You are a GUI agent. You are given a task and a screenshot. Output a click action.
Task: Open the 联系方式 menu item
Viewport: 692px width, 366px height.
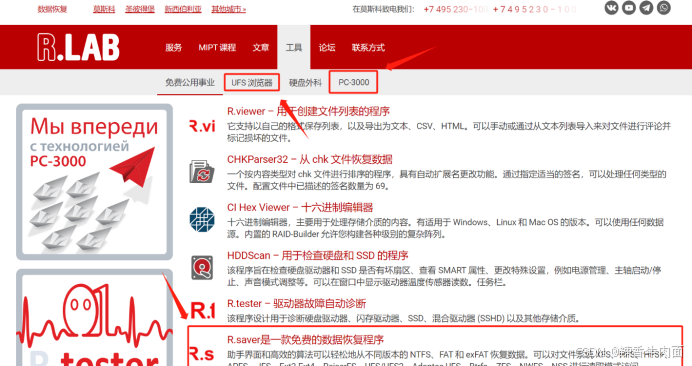click(368, 47)
